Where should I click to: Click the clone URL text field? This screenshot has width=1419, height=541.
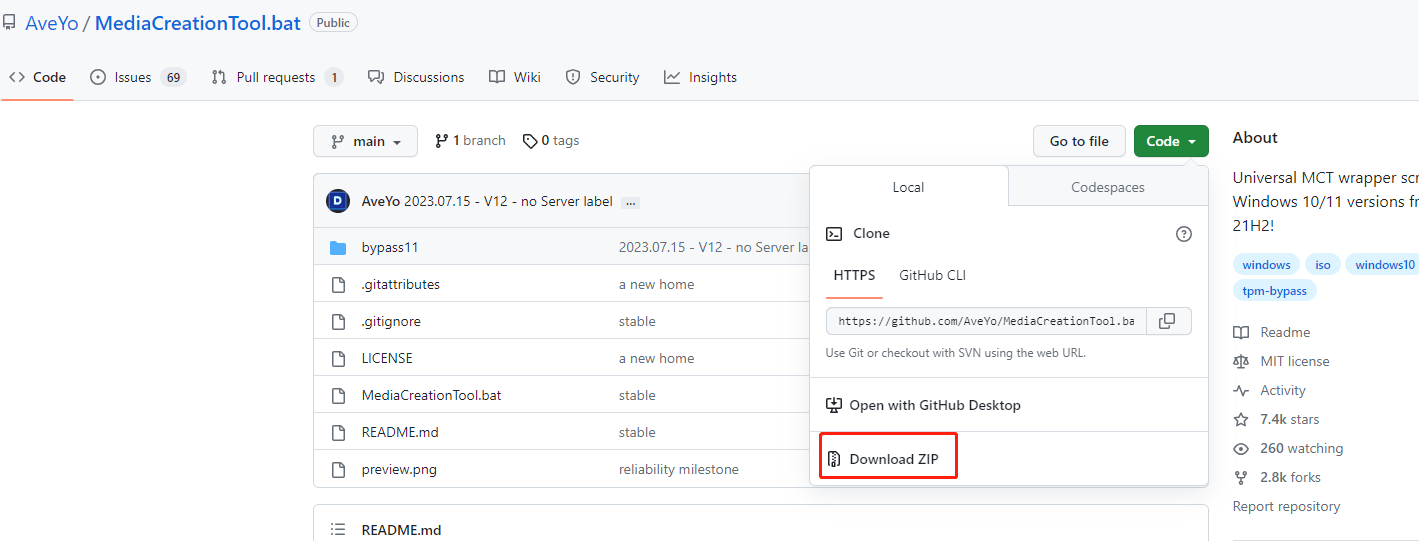coord(985,321)
